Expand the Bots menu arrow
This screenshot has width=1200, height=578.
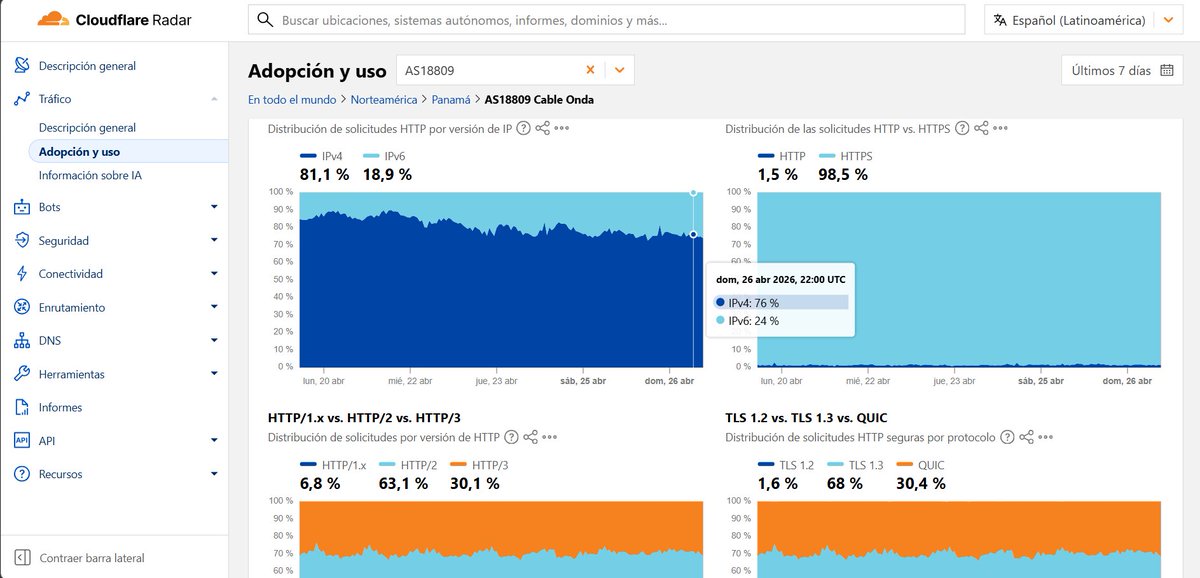coord(214,207)
